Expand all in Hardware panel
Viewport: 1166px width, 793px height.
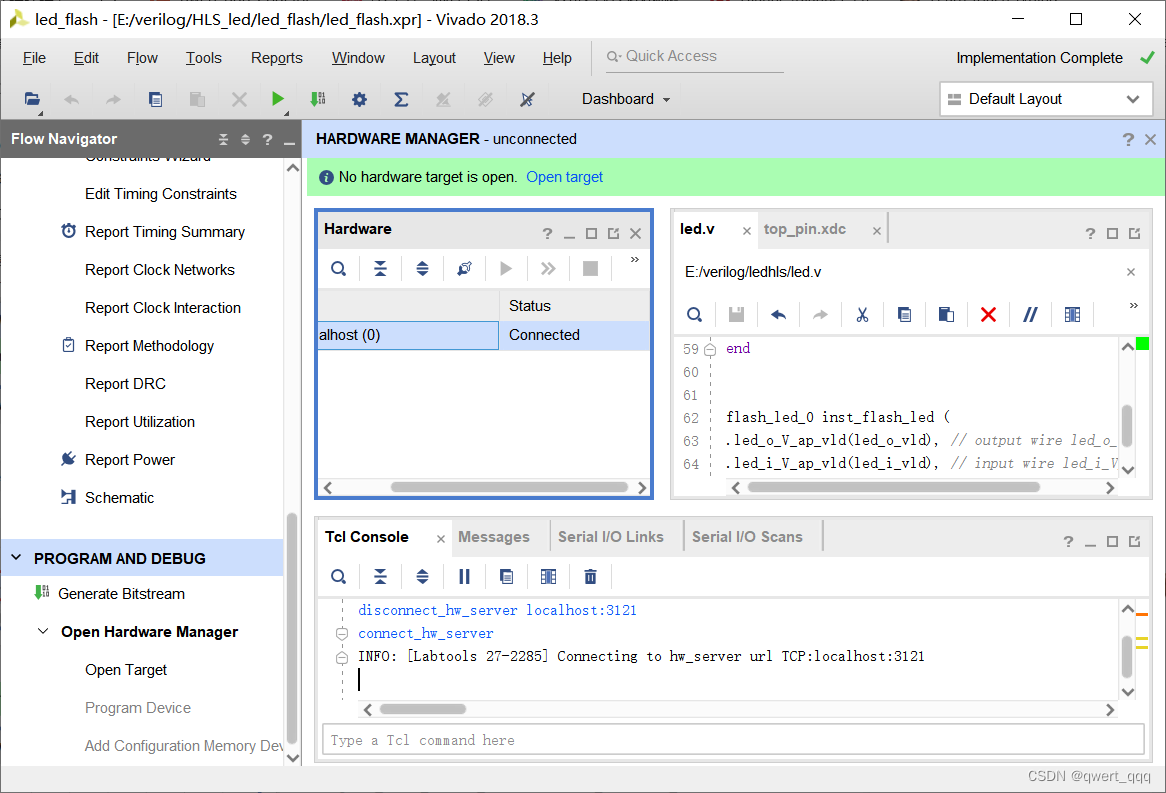(422, 269)
